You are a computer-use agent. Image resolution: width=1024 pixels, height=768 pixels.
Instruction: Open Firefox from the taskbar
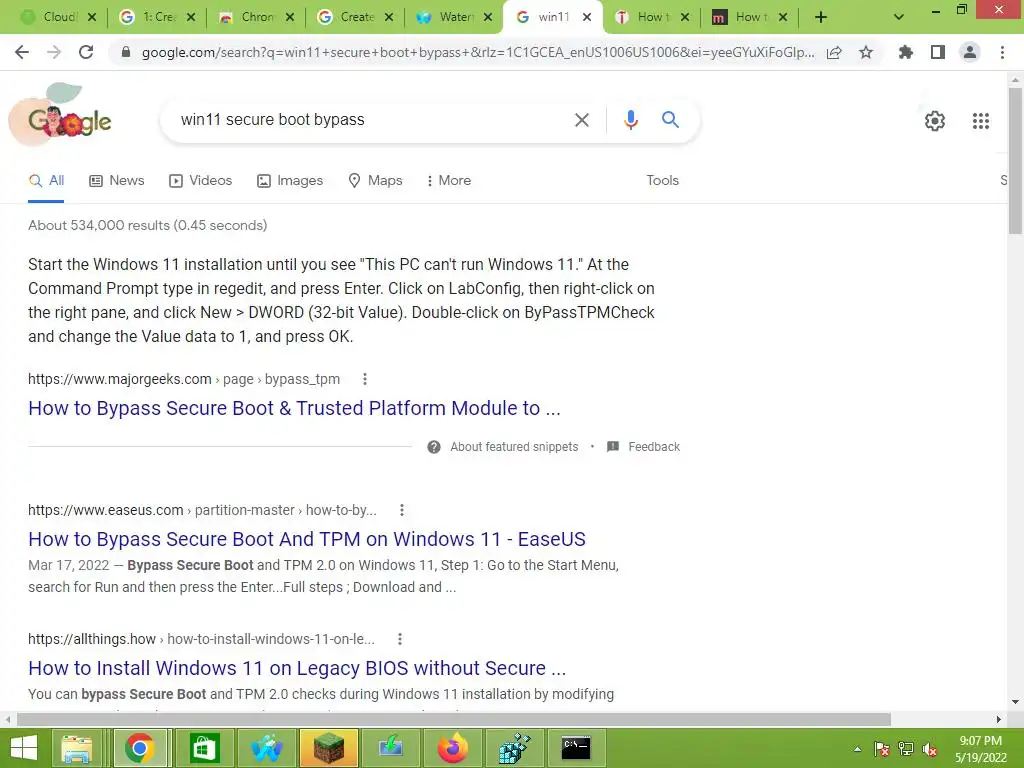coord(453,748)
